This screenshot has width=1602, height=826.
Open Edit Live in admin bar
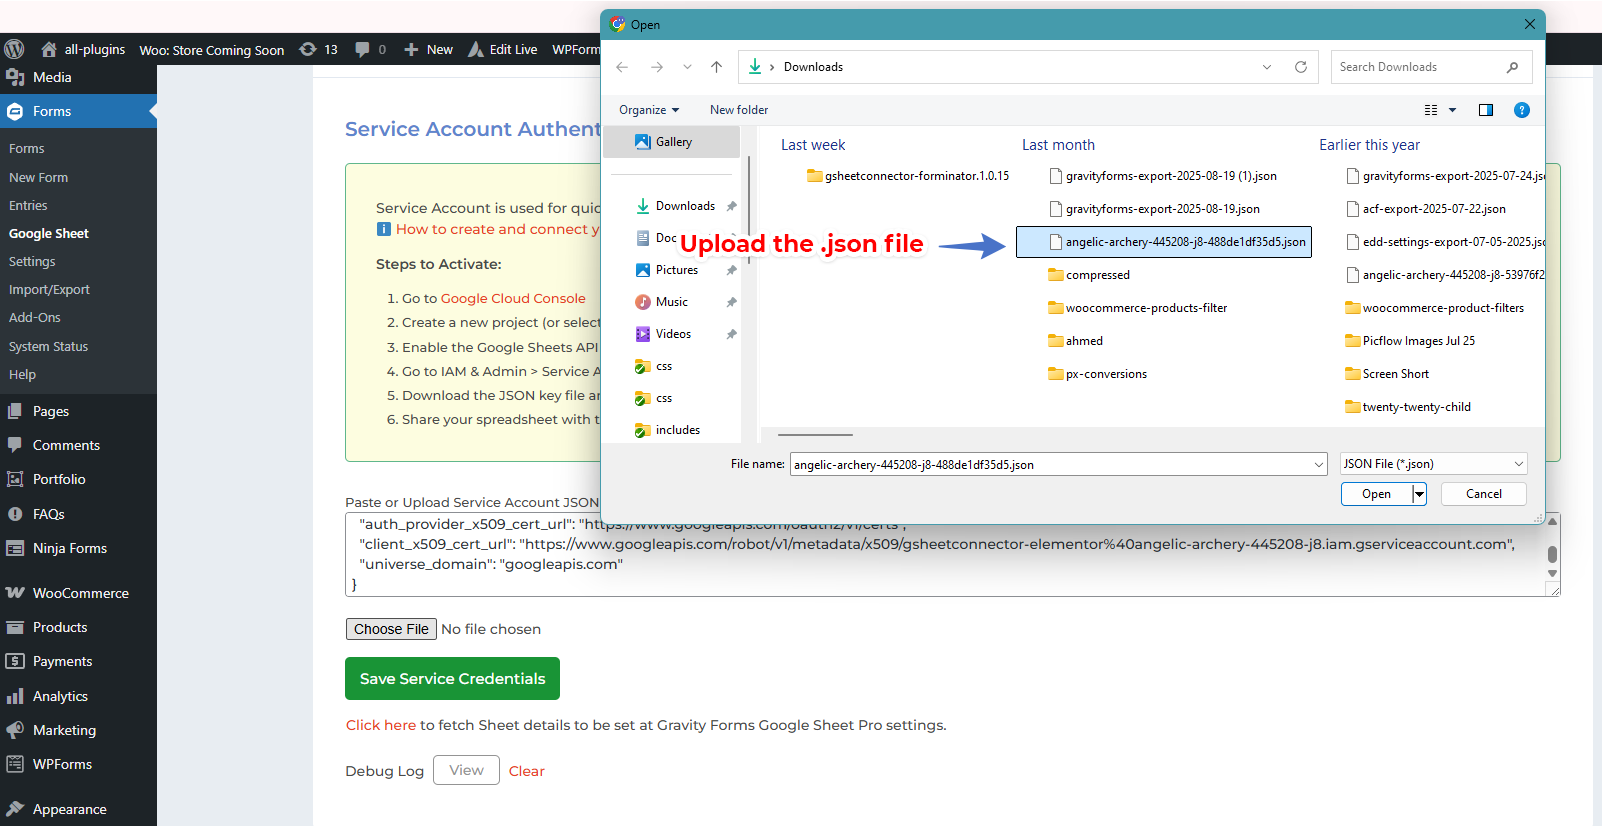coord(503,49)
